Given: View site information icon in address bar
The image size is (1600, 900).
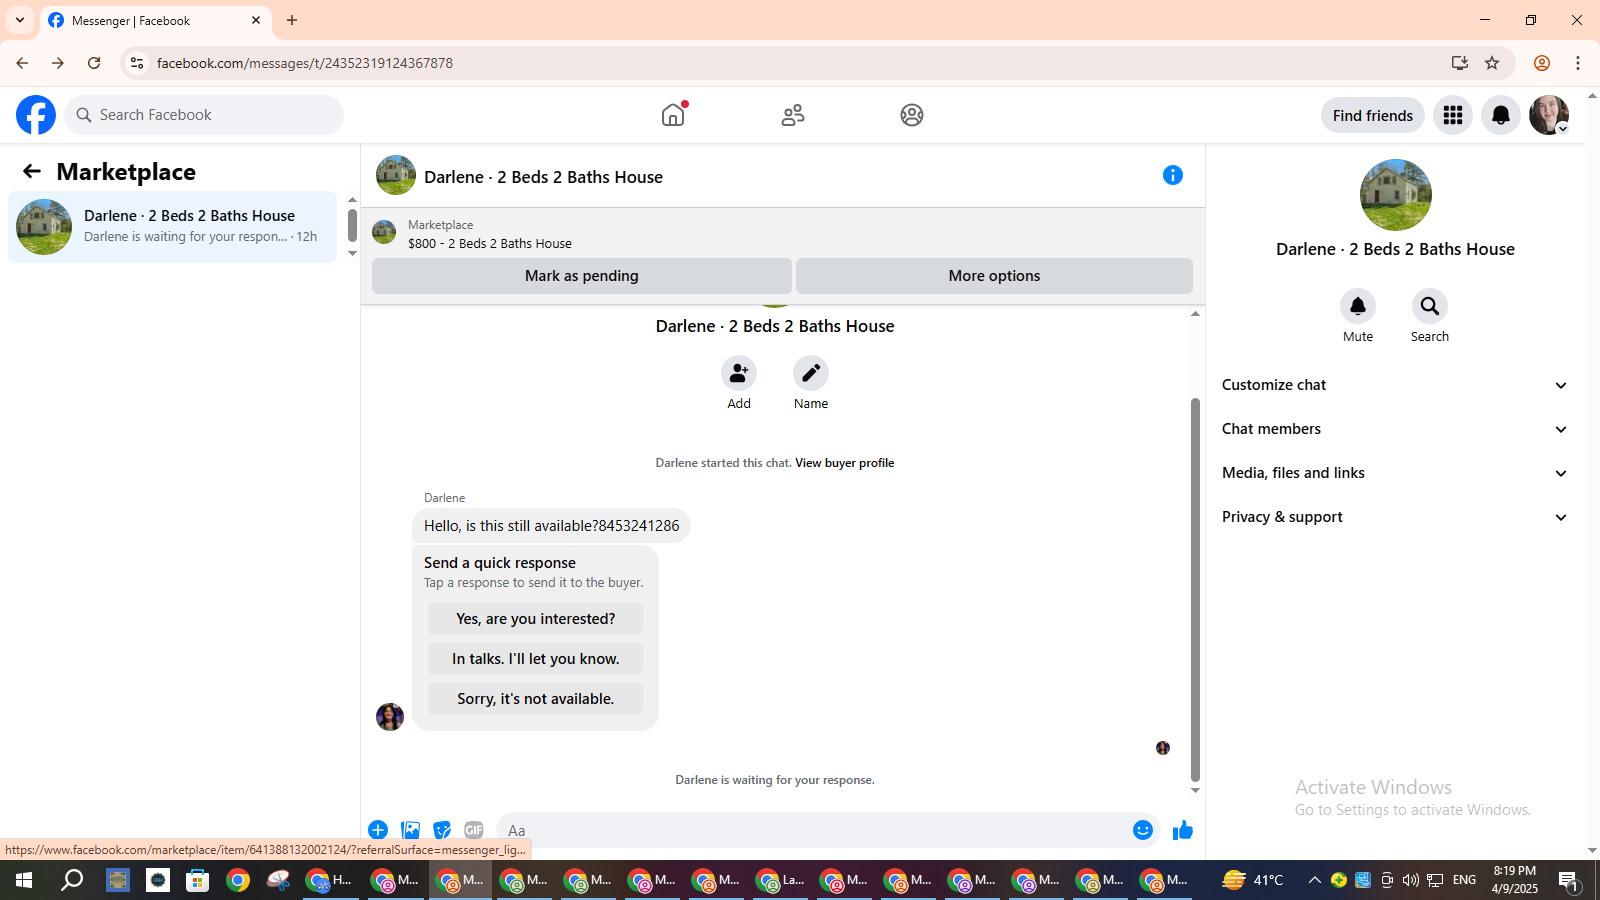Looking at the screenshot, I should [x=137, y=63].
